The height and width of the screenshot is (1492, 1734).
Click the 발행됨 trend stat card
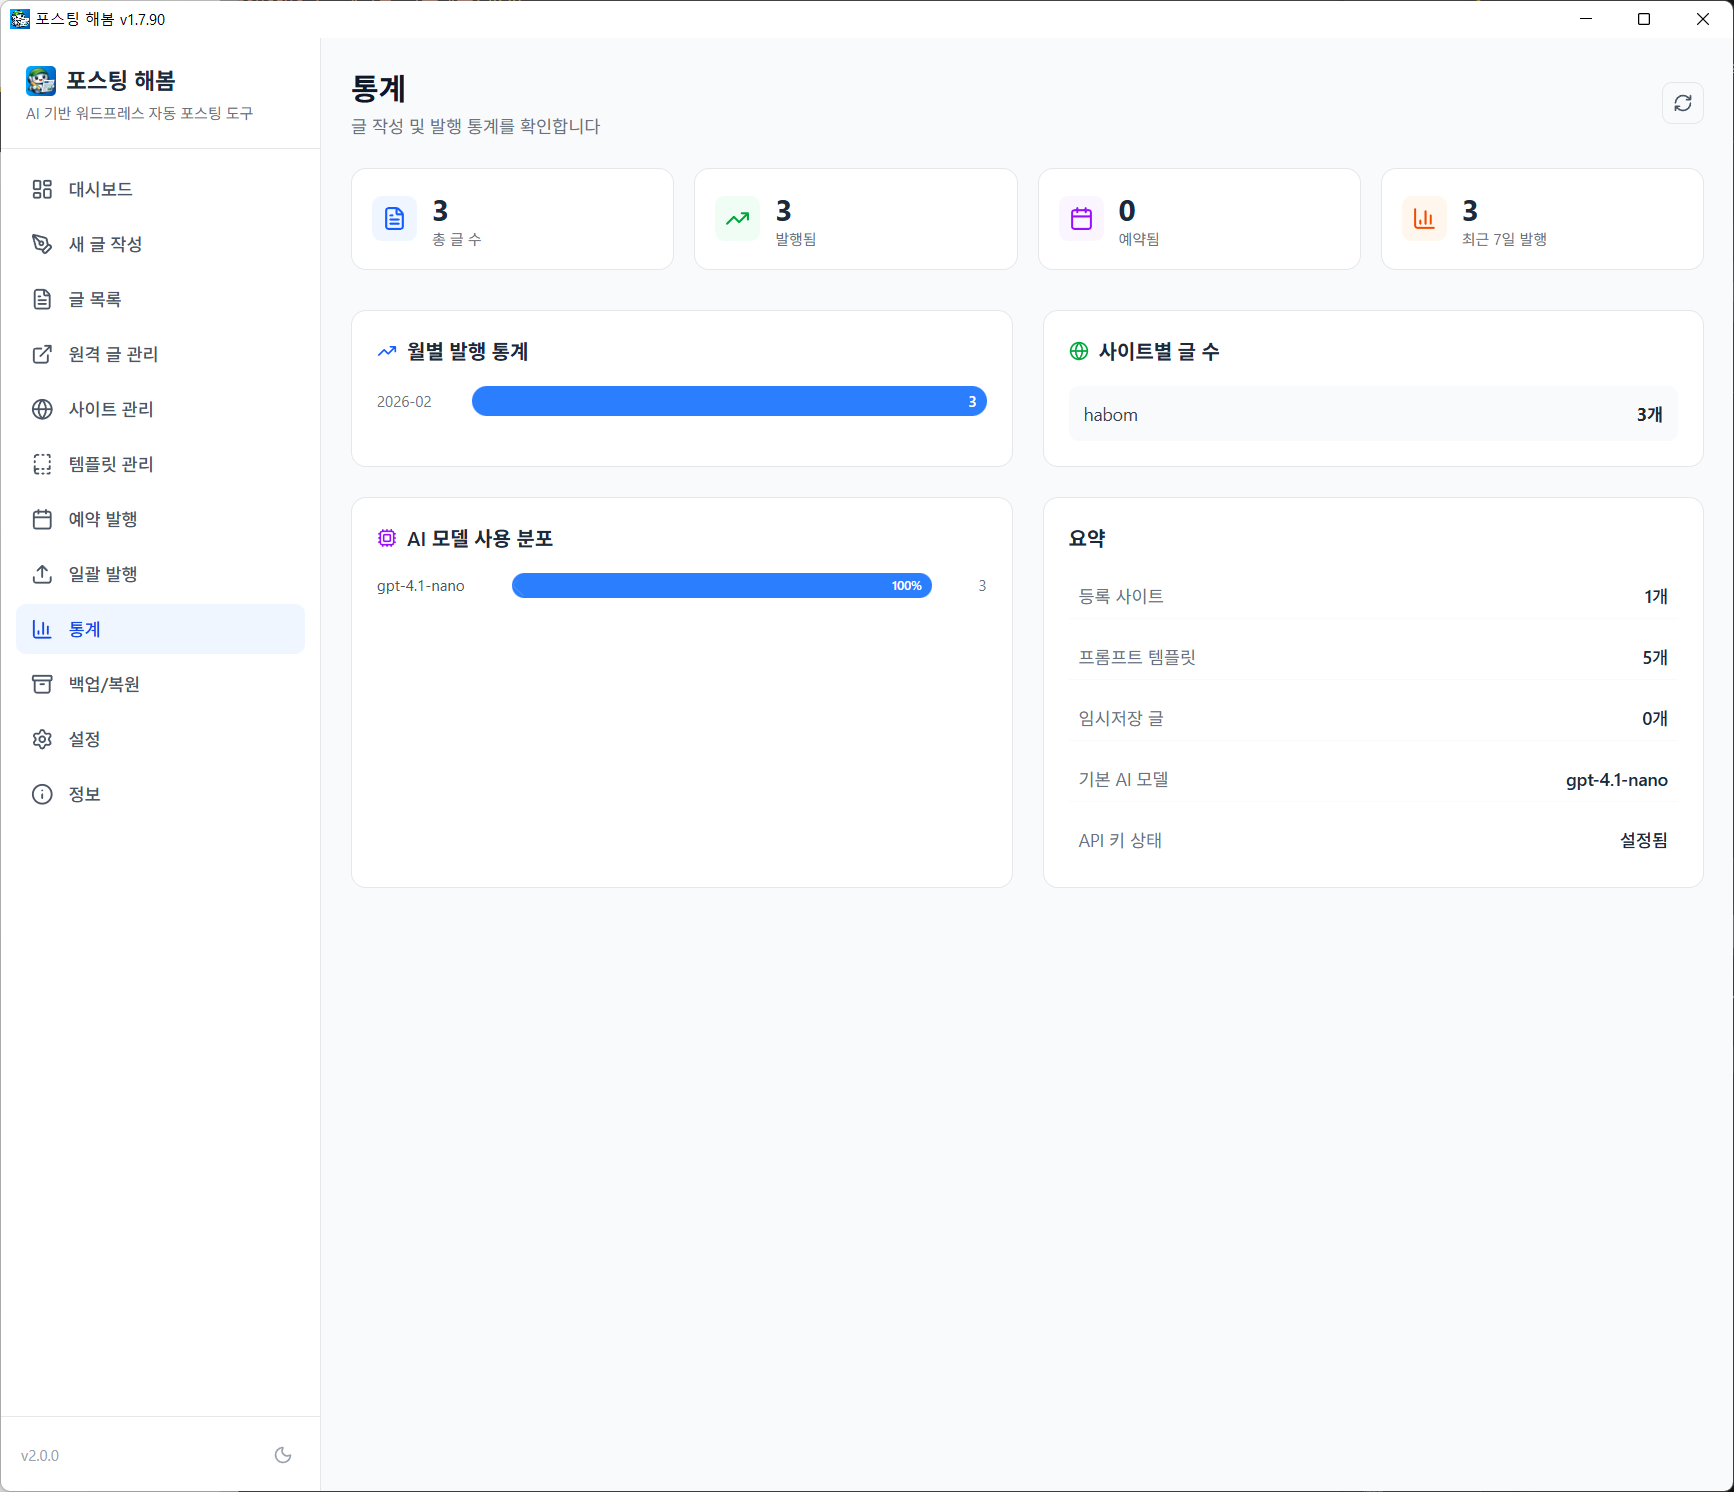tap(855, 219)
